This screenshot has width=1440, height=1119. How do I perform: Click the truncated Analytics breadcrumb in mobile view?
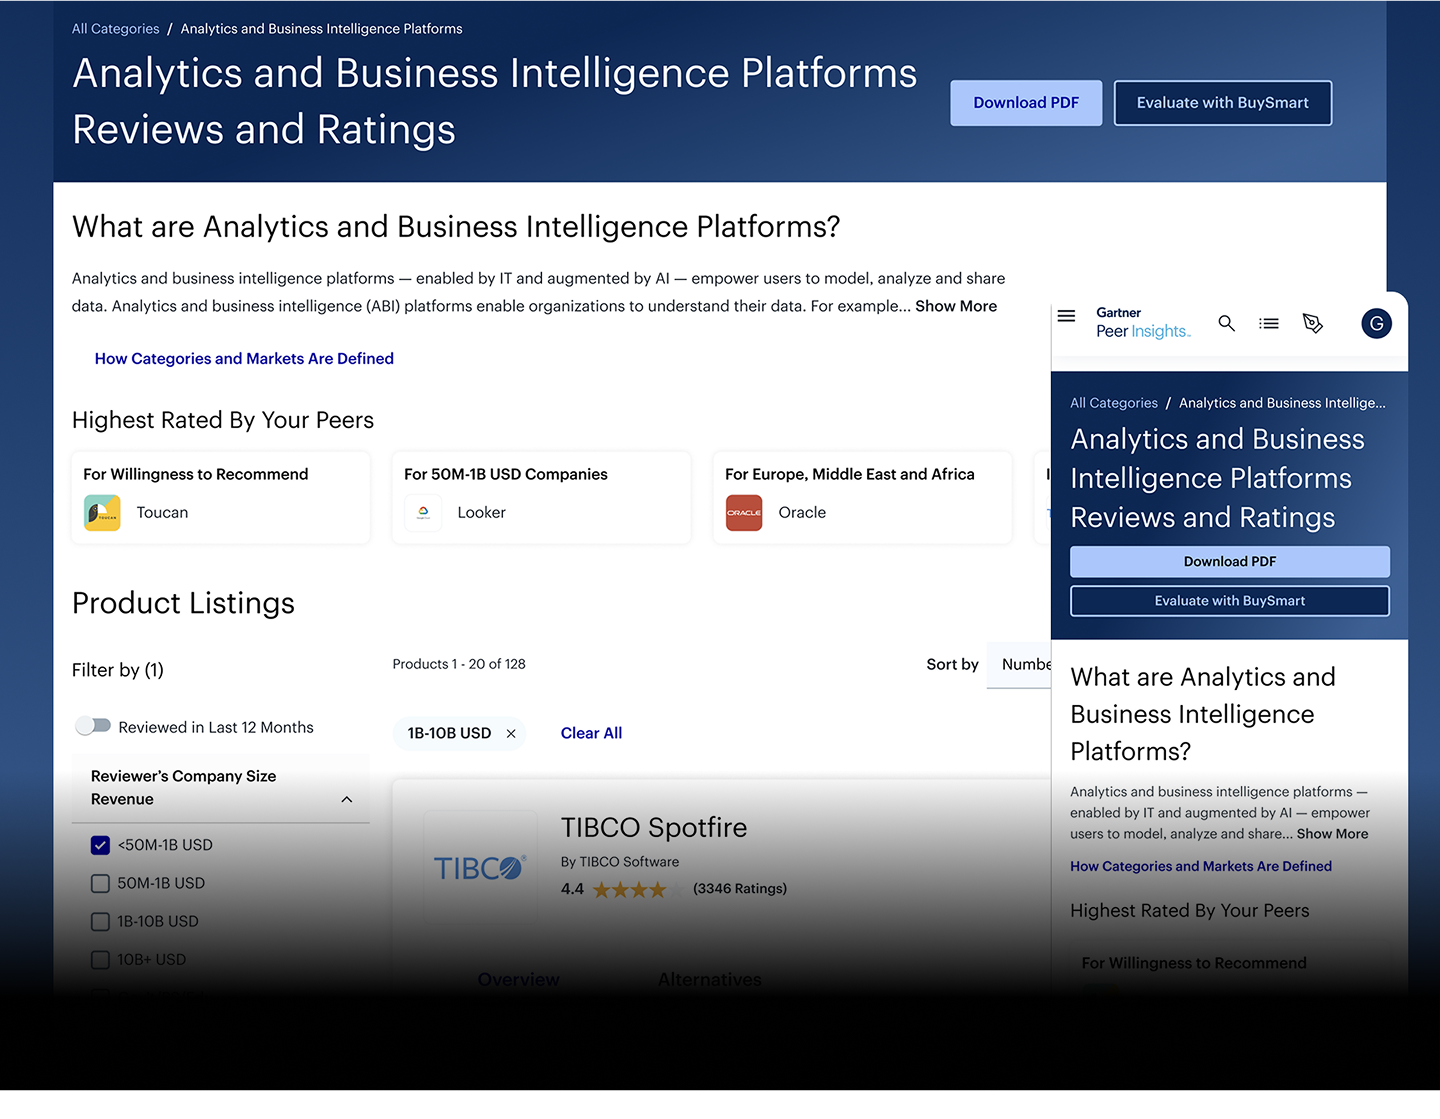1282,403
